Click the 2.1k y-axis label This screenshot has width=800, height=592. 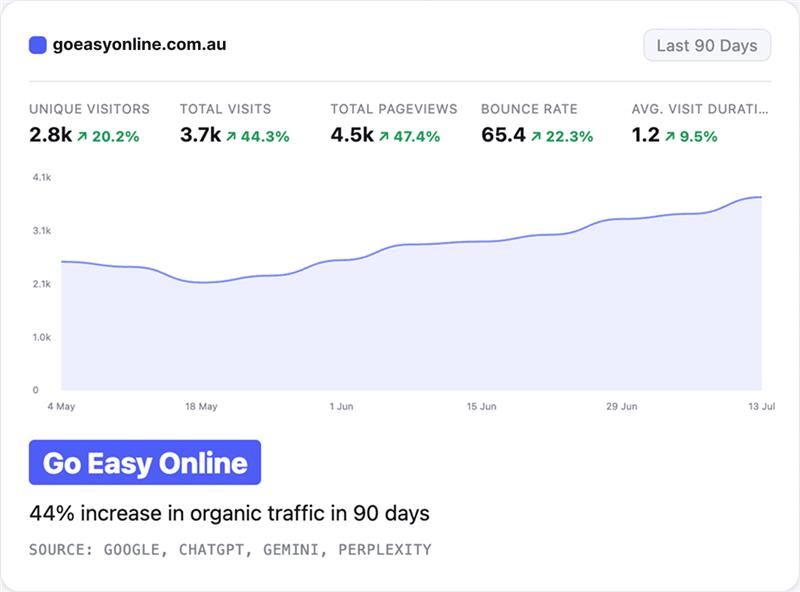point(42,284)
